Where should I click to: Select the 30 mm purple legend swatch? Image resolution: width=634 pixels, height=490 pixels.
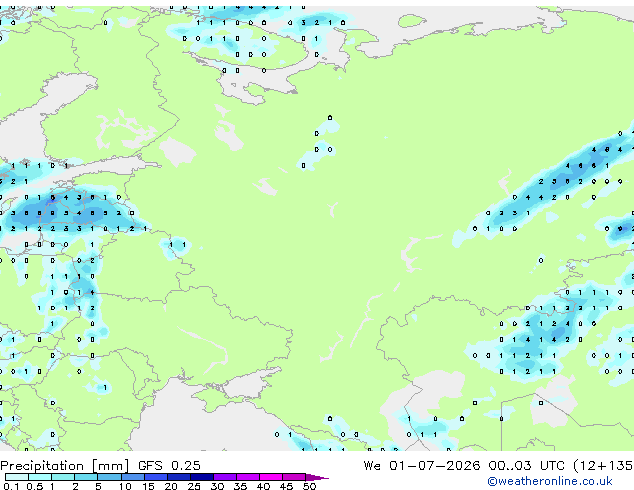(224, 477)
